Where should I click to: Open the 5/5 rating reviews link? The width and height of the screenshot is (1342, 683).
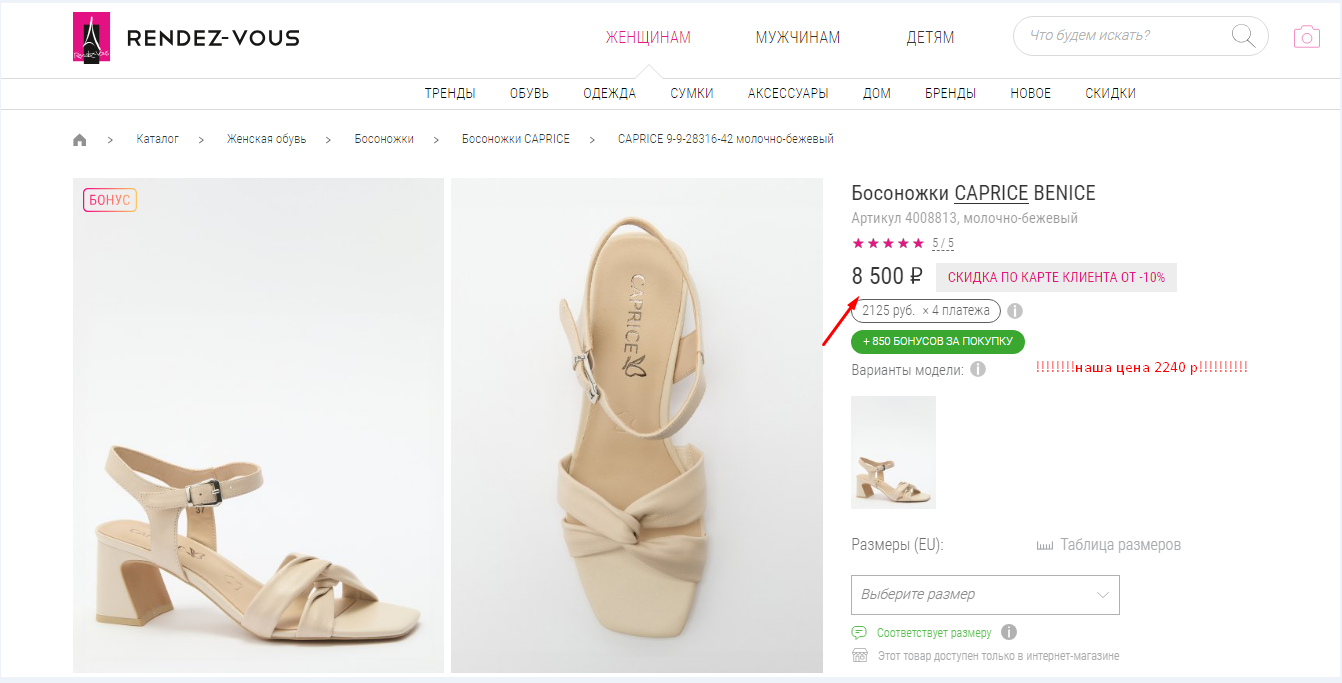tap(943, 243)
